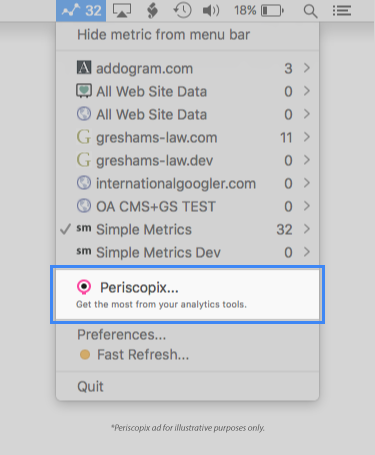
Task: Open the Periscopix analytics tools ad
Action: pyautogui.click(x=187, y=295)
